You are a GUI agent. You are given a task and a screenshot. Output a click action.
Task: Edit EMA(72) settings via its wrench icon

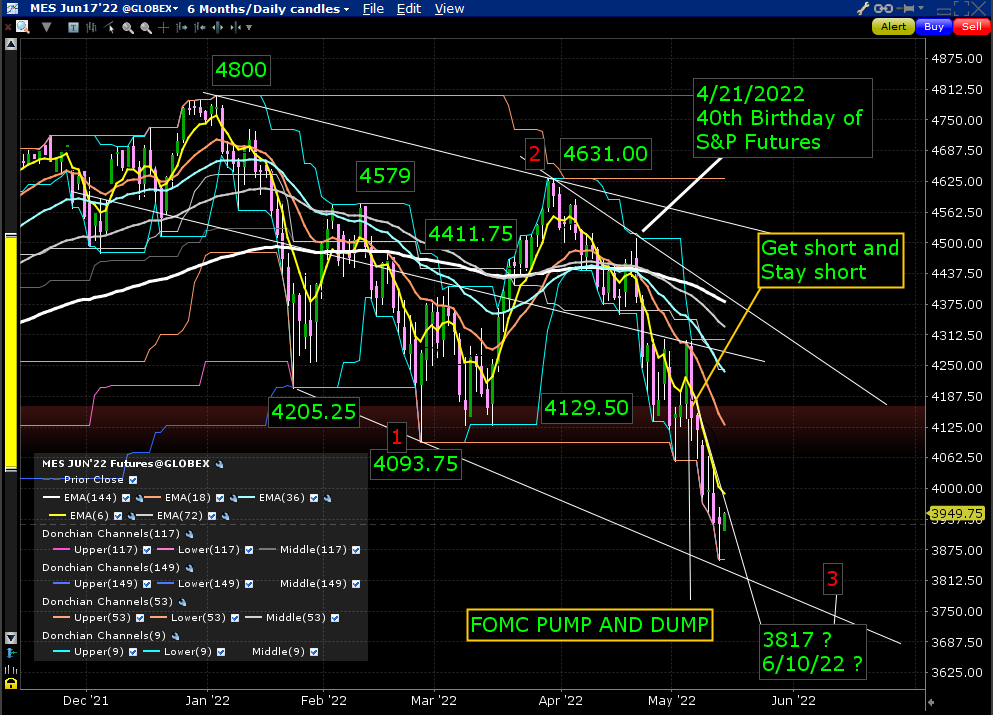pyautogui.click(x=225, y=516)
